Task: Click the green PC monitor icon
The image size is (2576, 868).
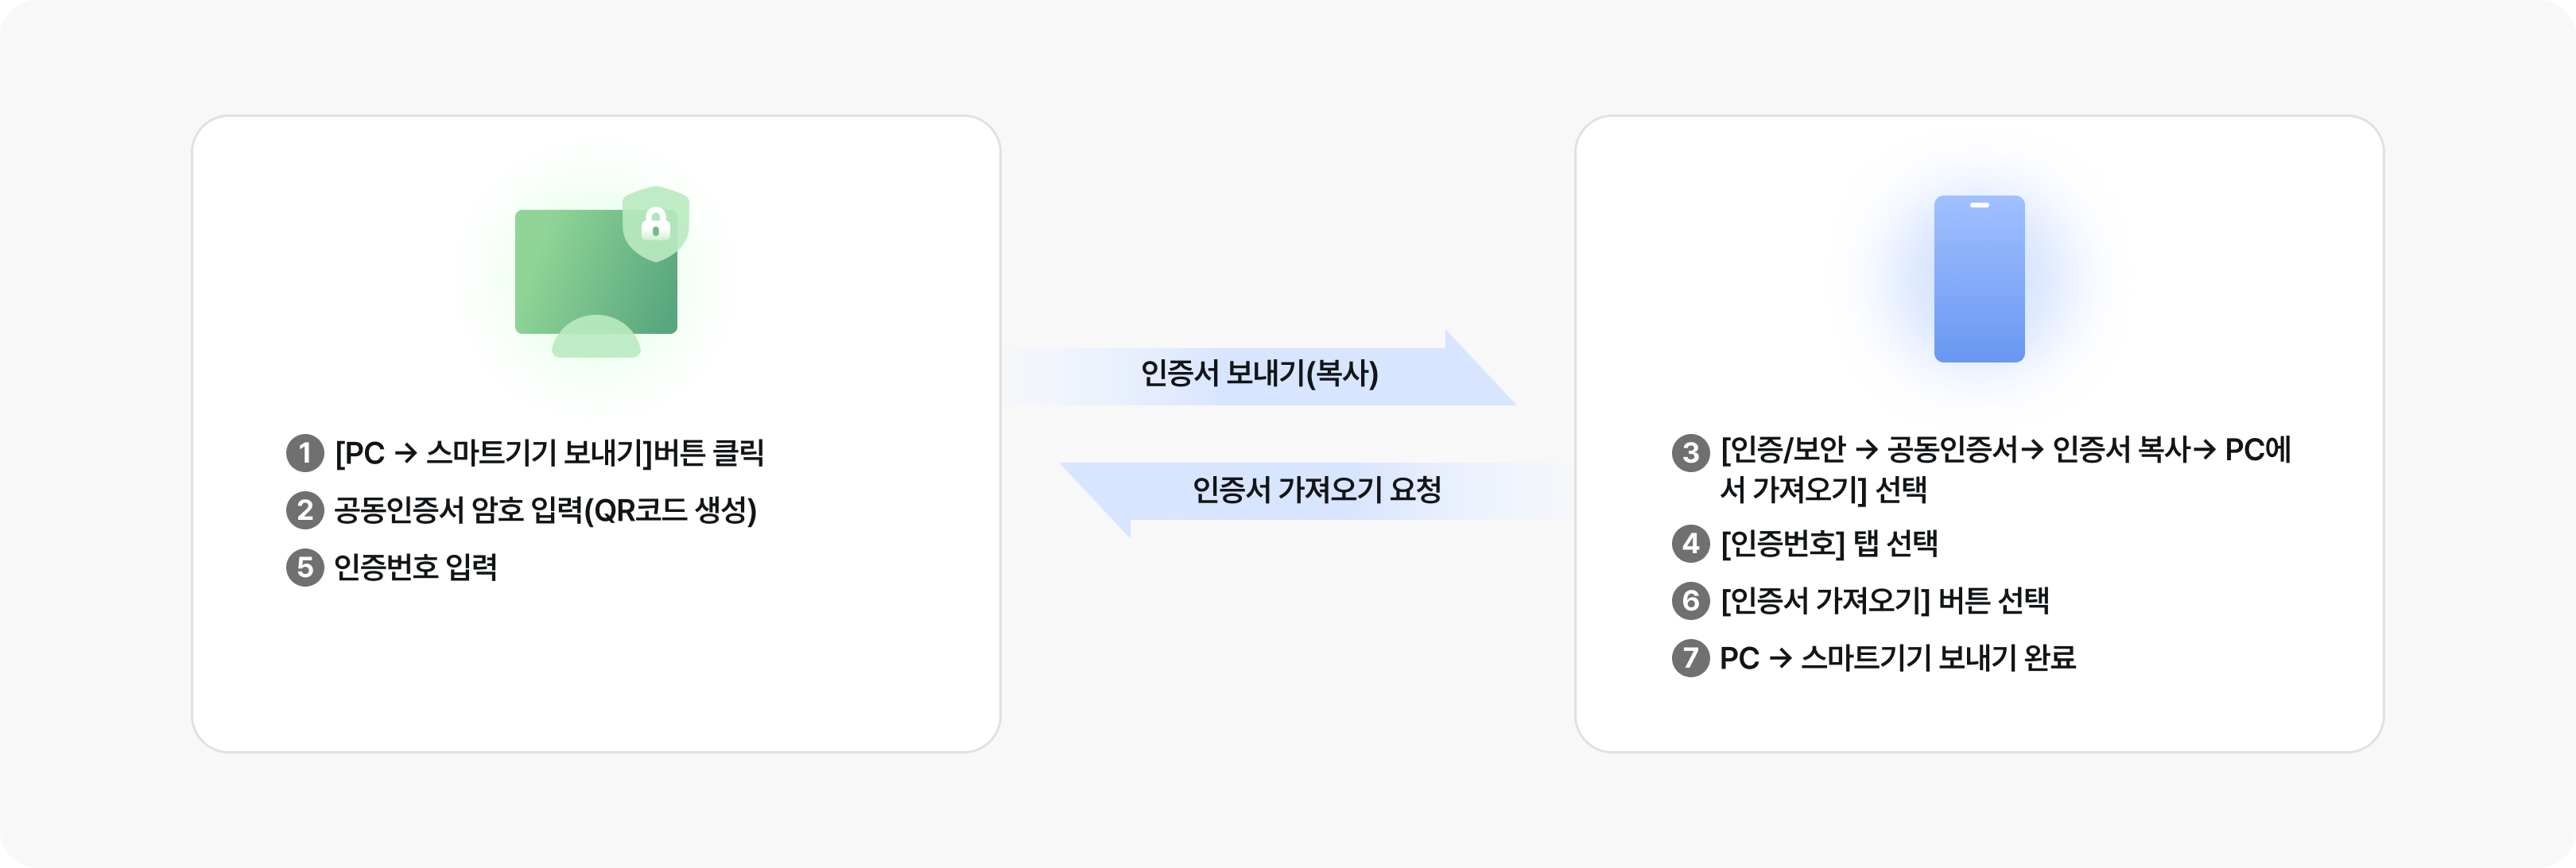Action: tap(580, 270)
